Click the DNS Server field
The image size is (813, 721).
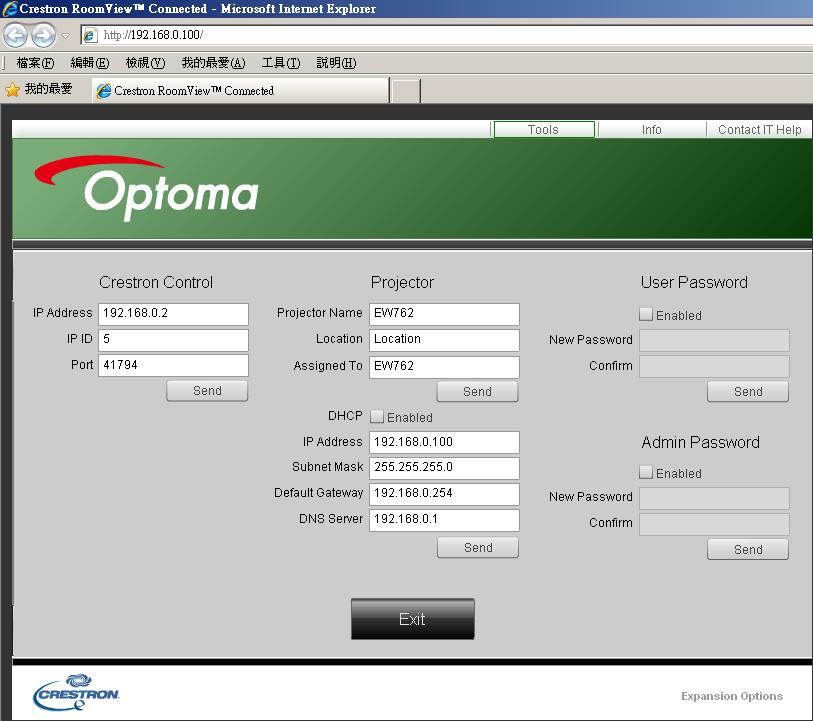point(444,520)
